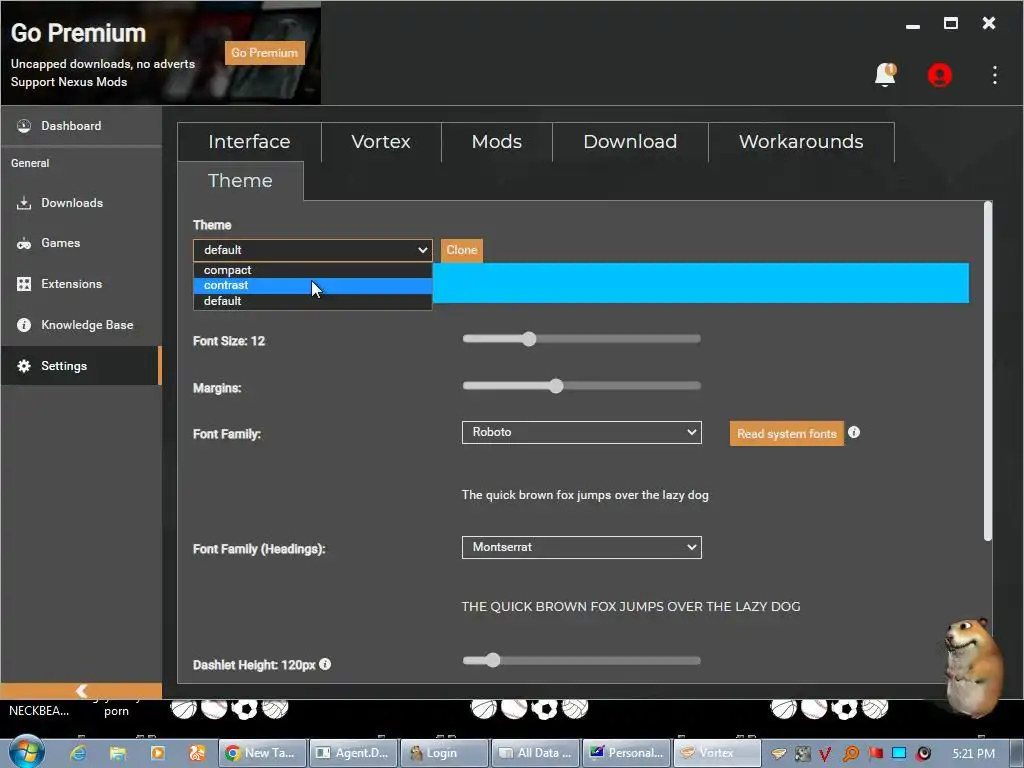Switch to the Interface tab
This screenshot has height=768, width=1024.
(249, 142)
